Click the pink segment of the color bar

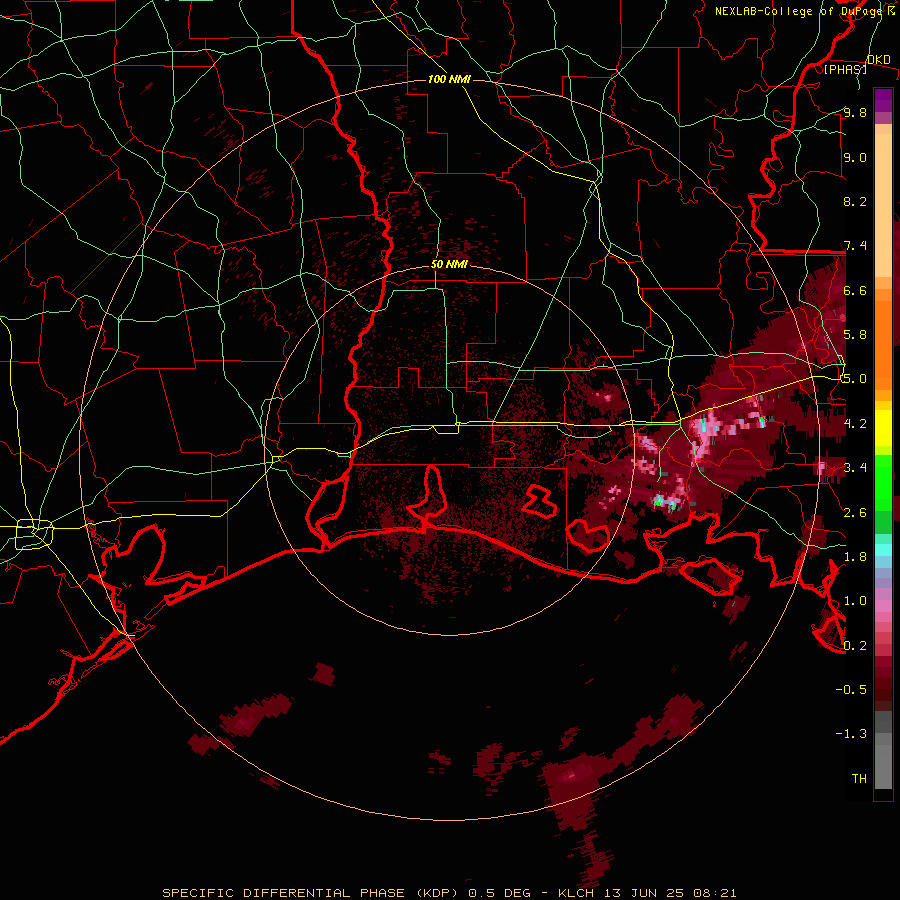coord(883,605)
